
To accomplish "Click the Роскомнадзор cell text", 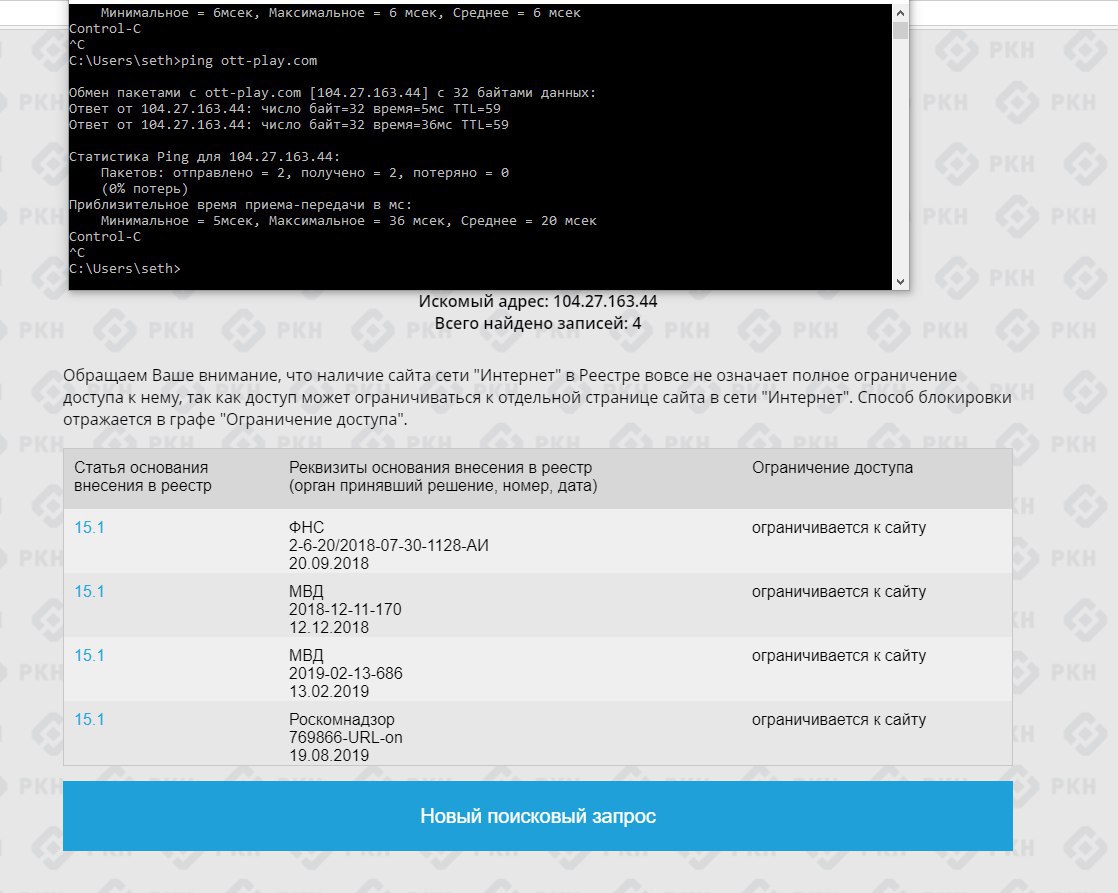I will click(342, 719).
